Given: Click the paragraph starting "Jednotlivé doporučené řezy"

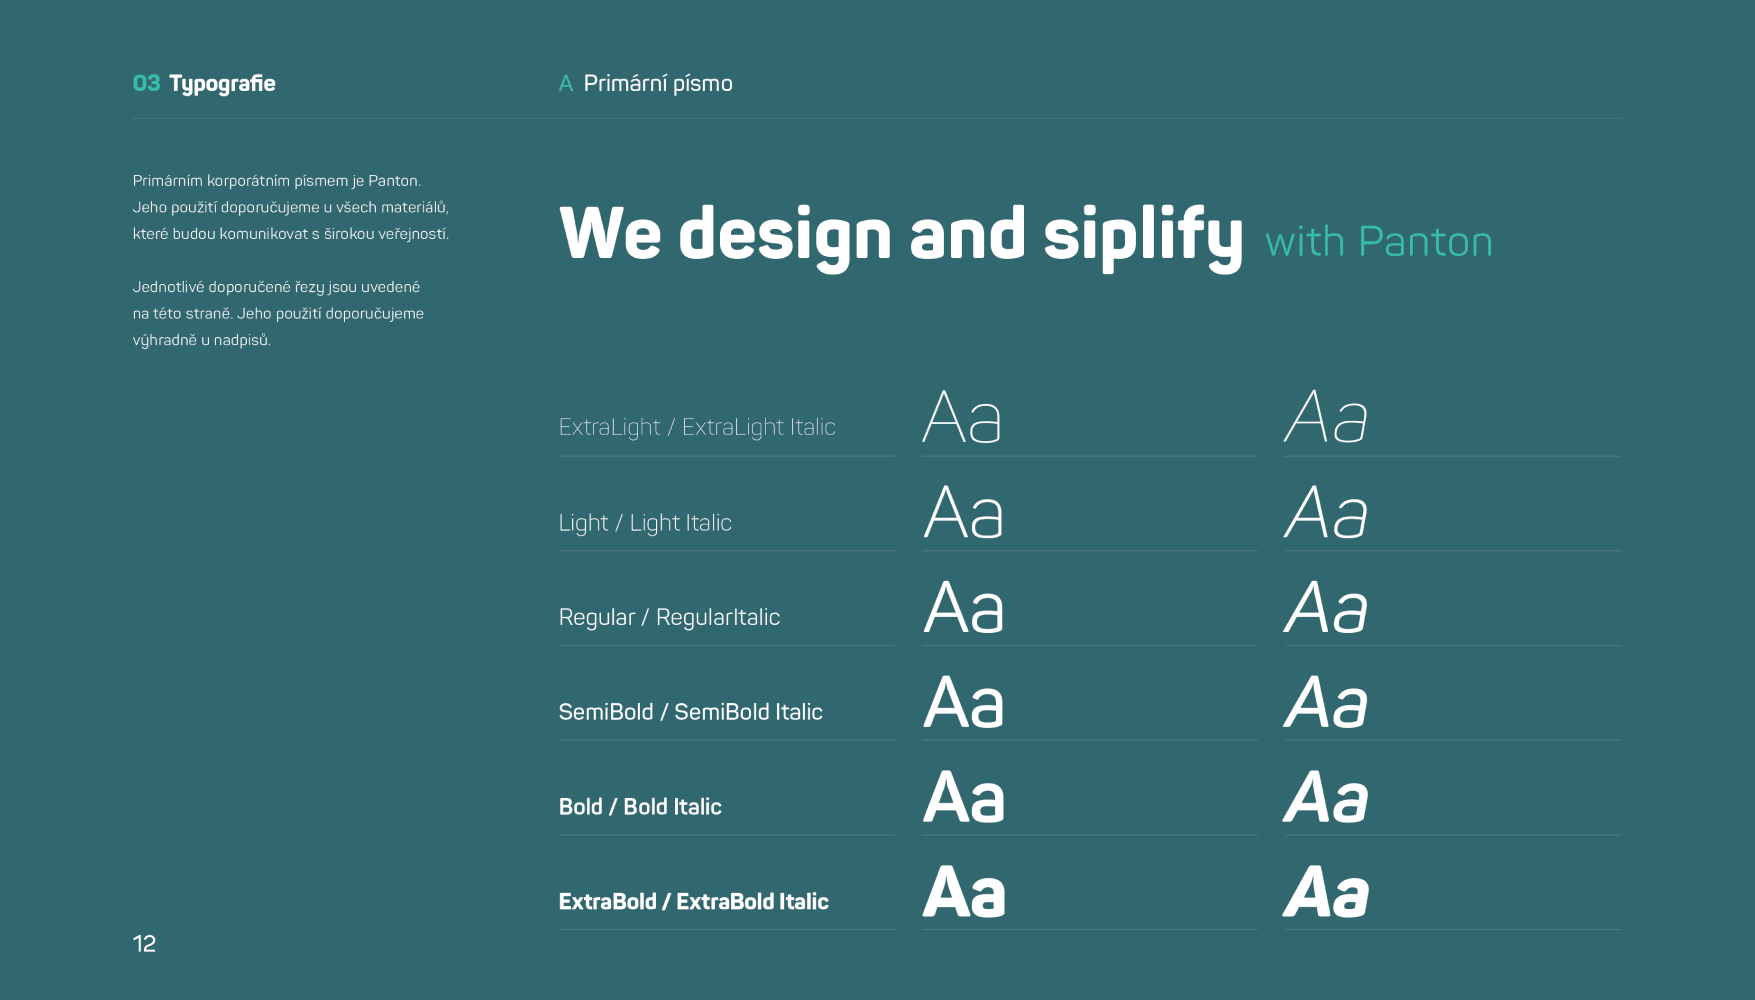Looking at the screenshot, I should (x=278, y=313).
